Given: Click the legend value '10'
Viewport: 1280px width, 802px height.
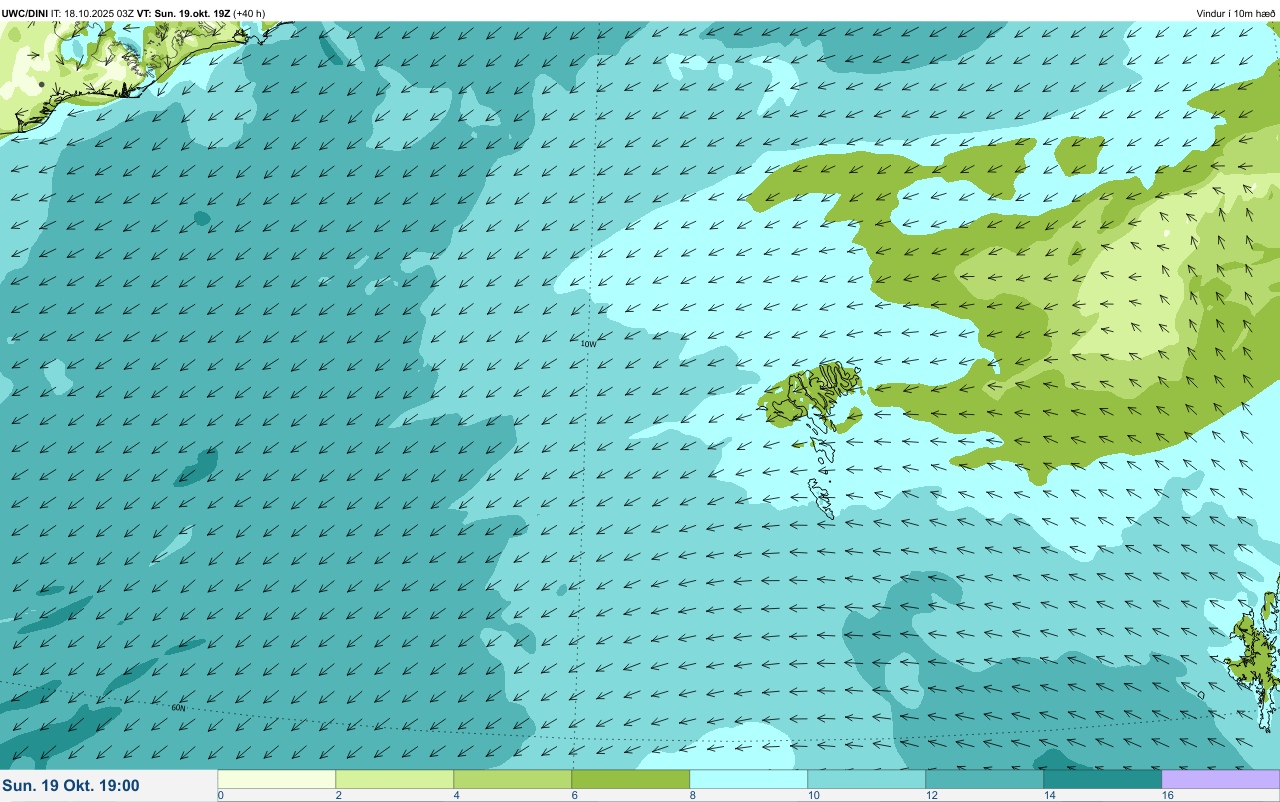Looking at the screenshot, I should pyautogui.click(x=813, y=795).
